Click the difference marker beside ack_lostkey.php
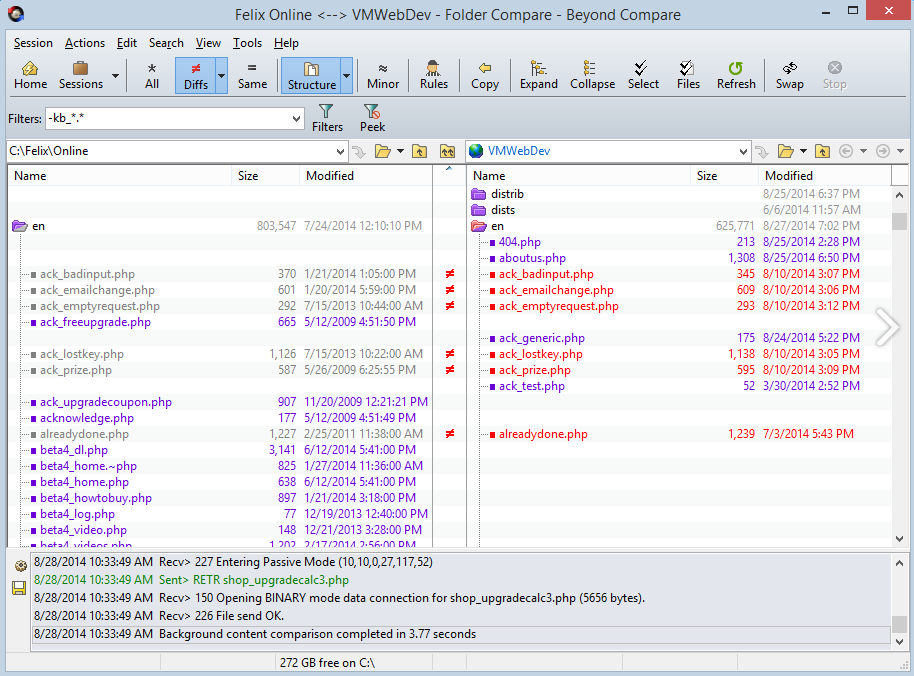The image size is (914, 676). coord(449,354)
